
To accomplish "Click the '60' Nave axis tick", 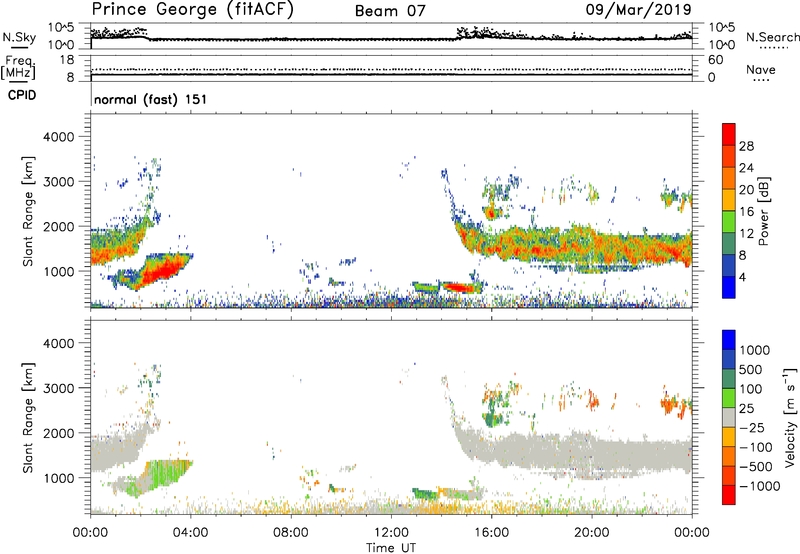I will [x=715, y=60].
